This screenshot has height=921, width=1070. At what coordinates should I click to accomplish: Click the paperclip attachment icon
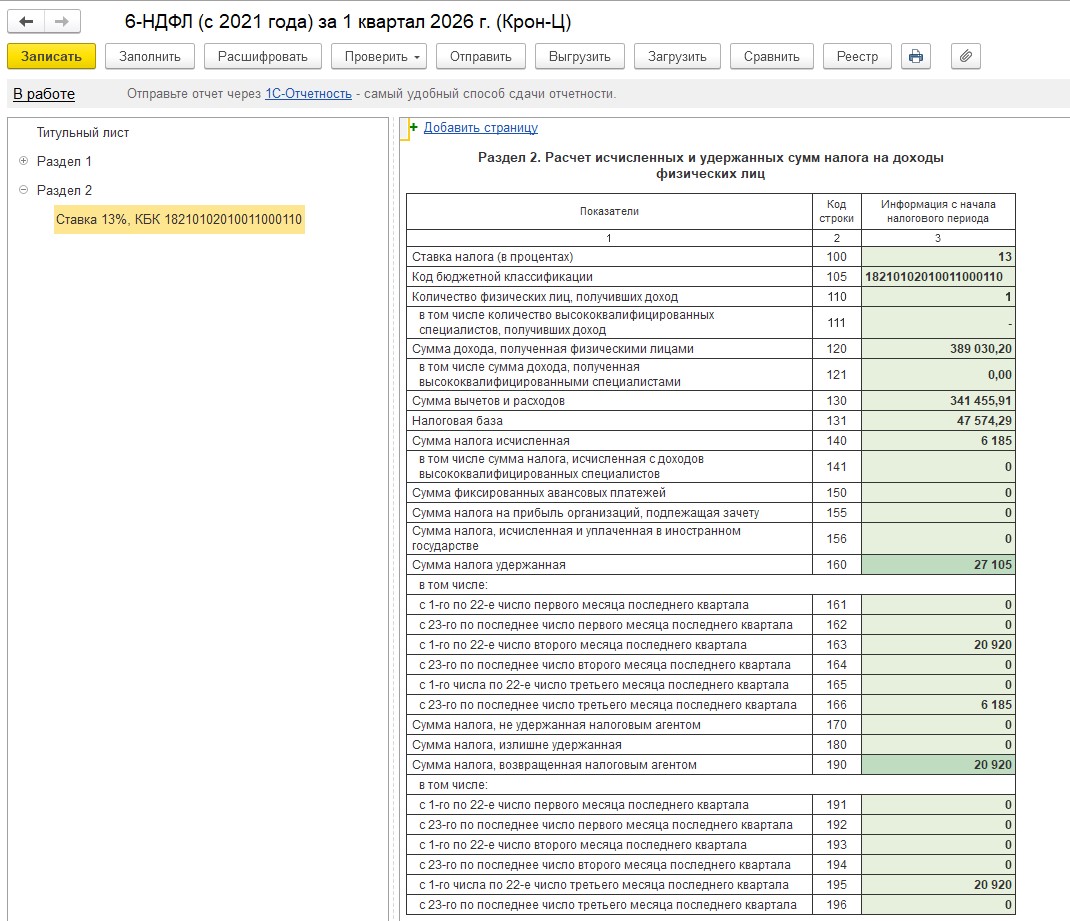[965, 56]
